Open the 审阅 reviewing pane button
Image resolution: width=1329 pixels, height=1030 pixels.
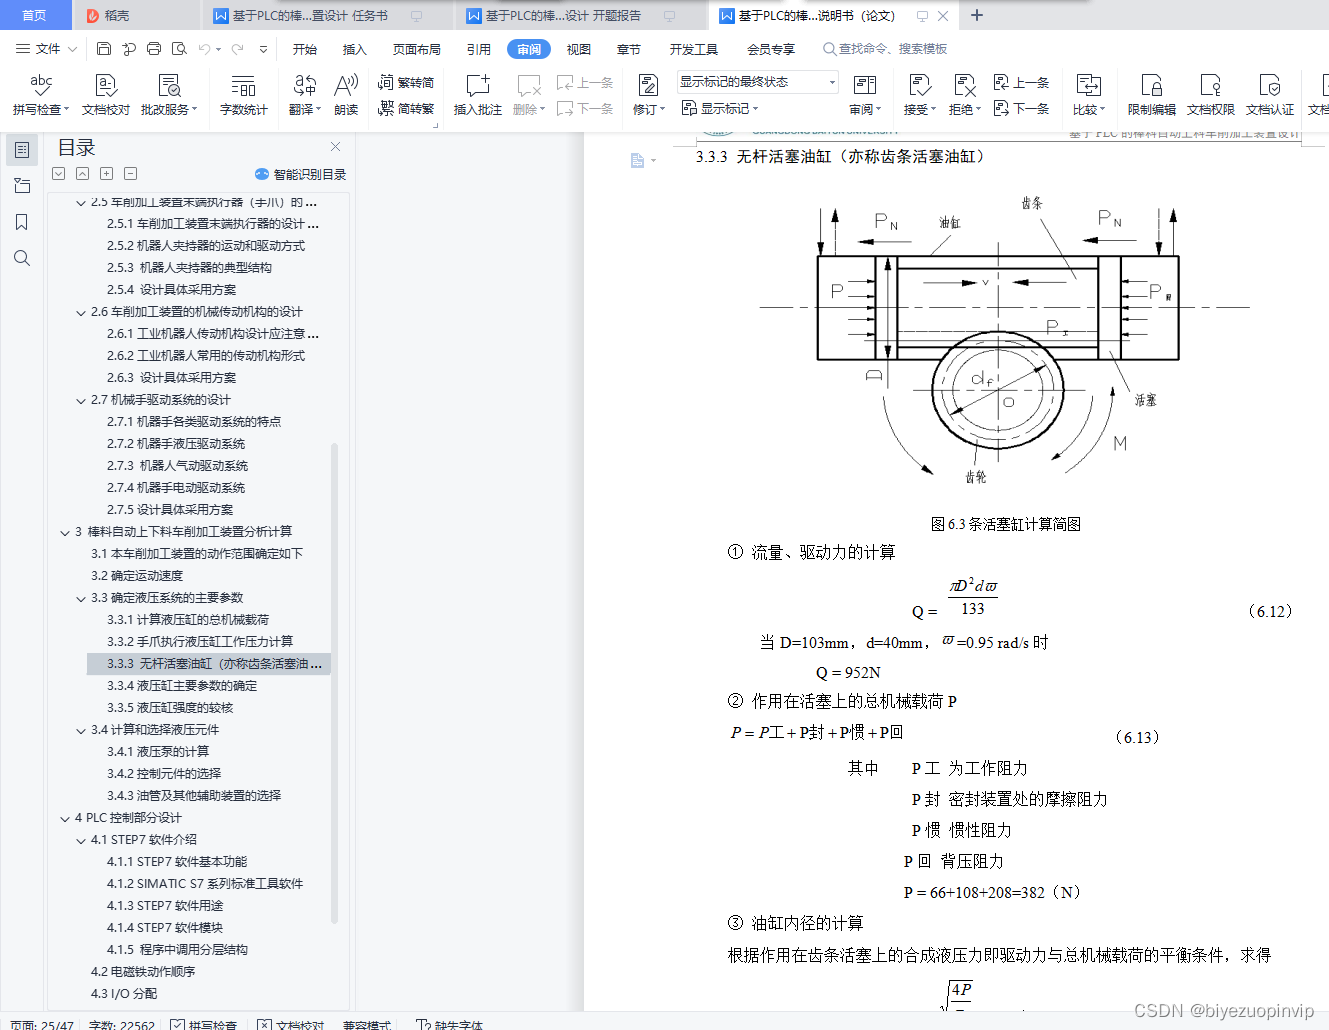(865, 95)
